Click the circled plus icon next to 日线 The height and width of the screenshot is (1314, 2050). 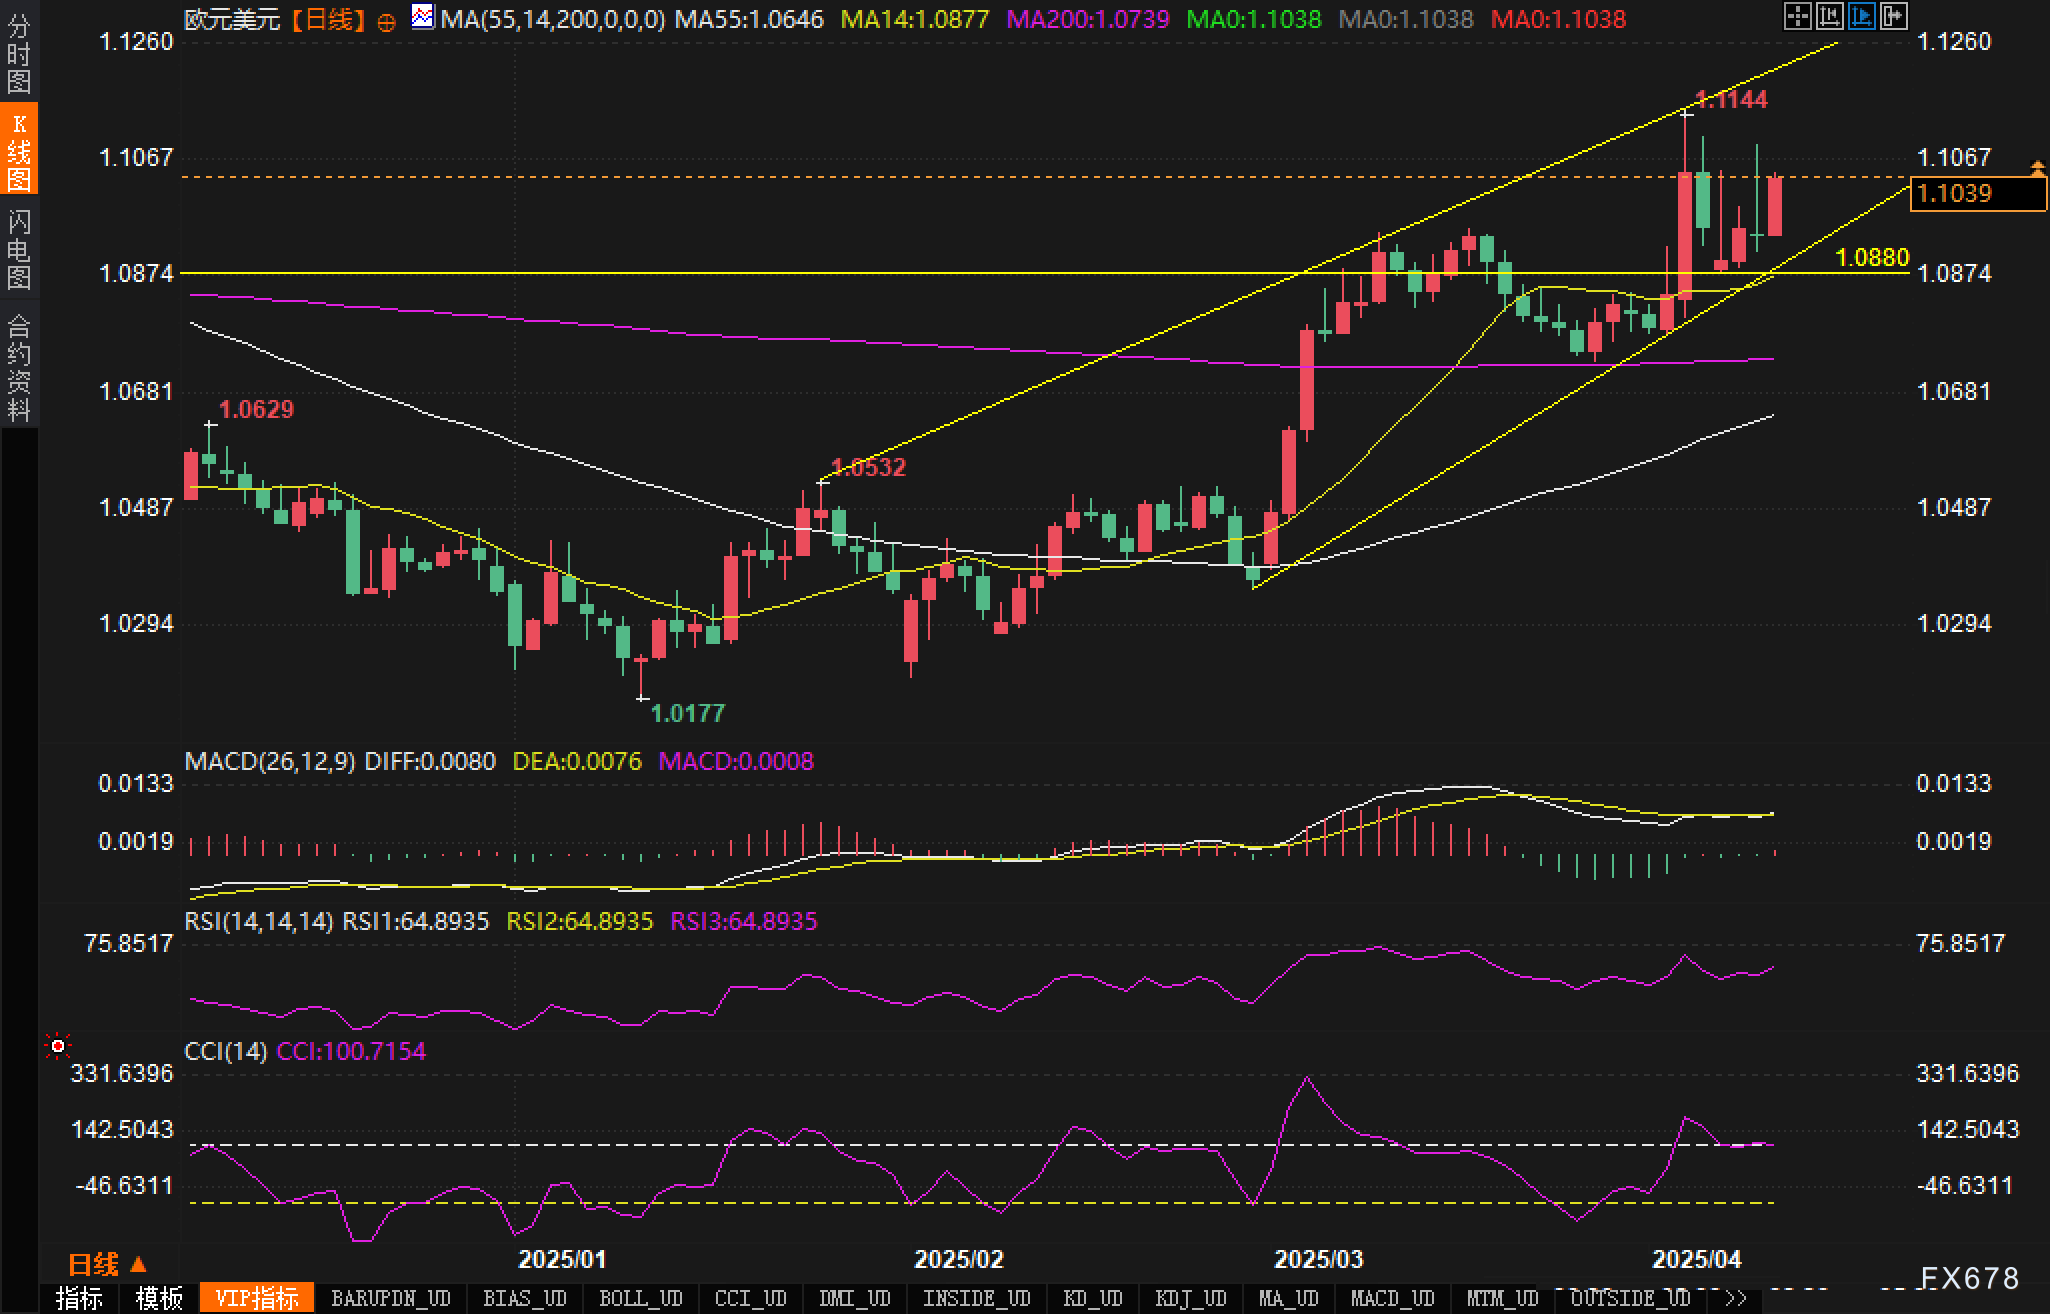386,22
